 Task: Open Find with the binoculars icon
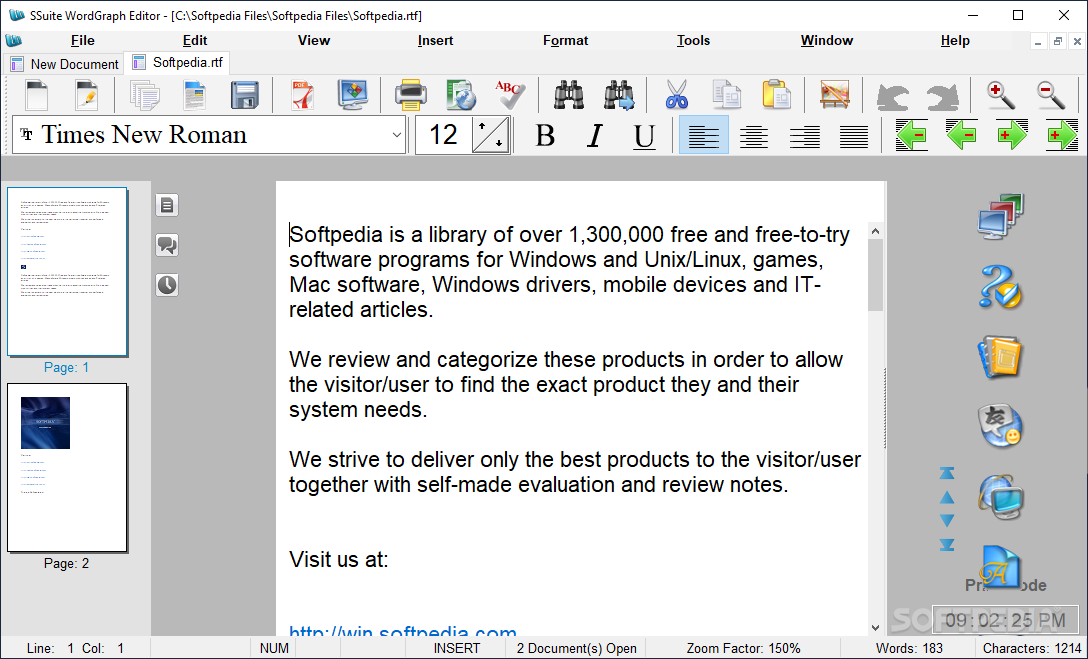click(x=568, y=95)
